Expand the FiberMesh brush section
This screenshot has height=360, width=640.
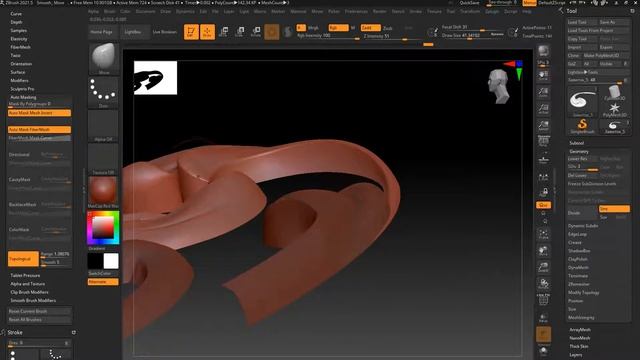pyautogui.click(x=20, y=47)
